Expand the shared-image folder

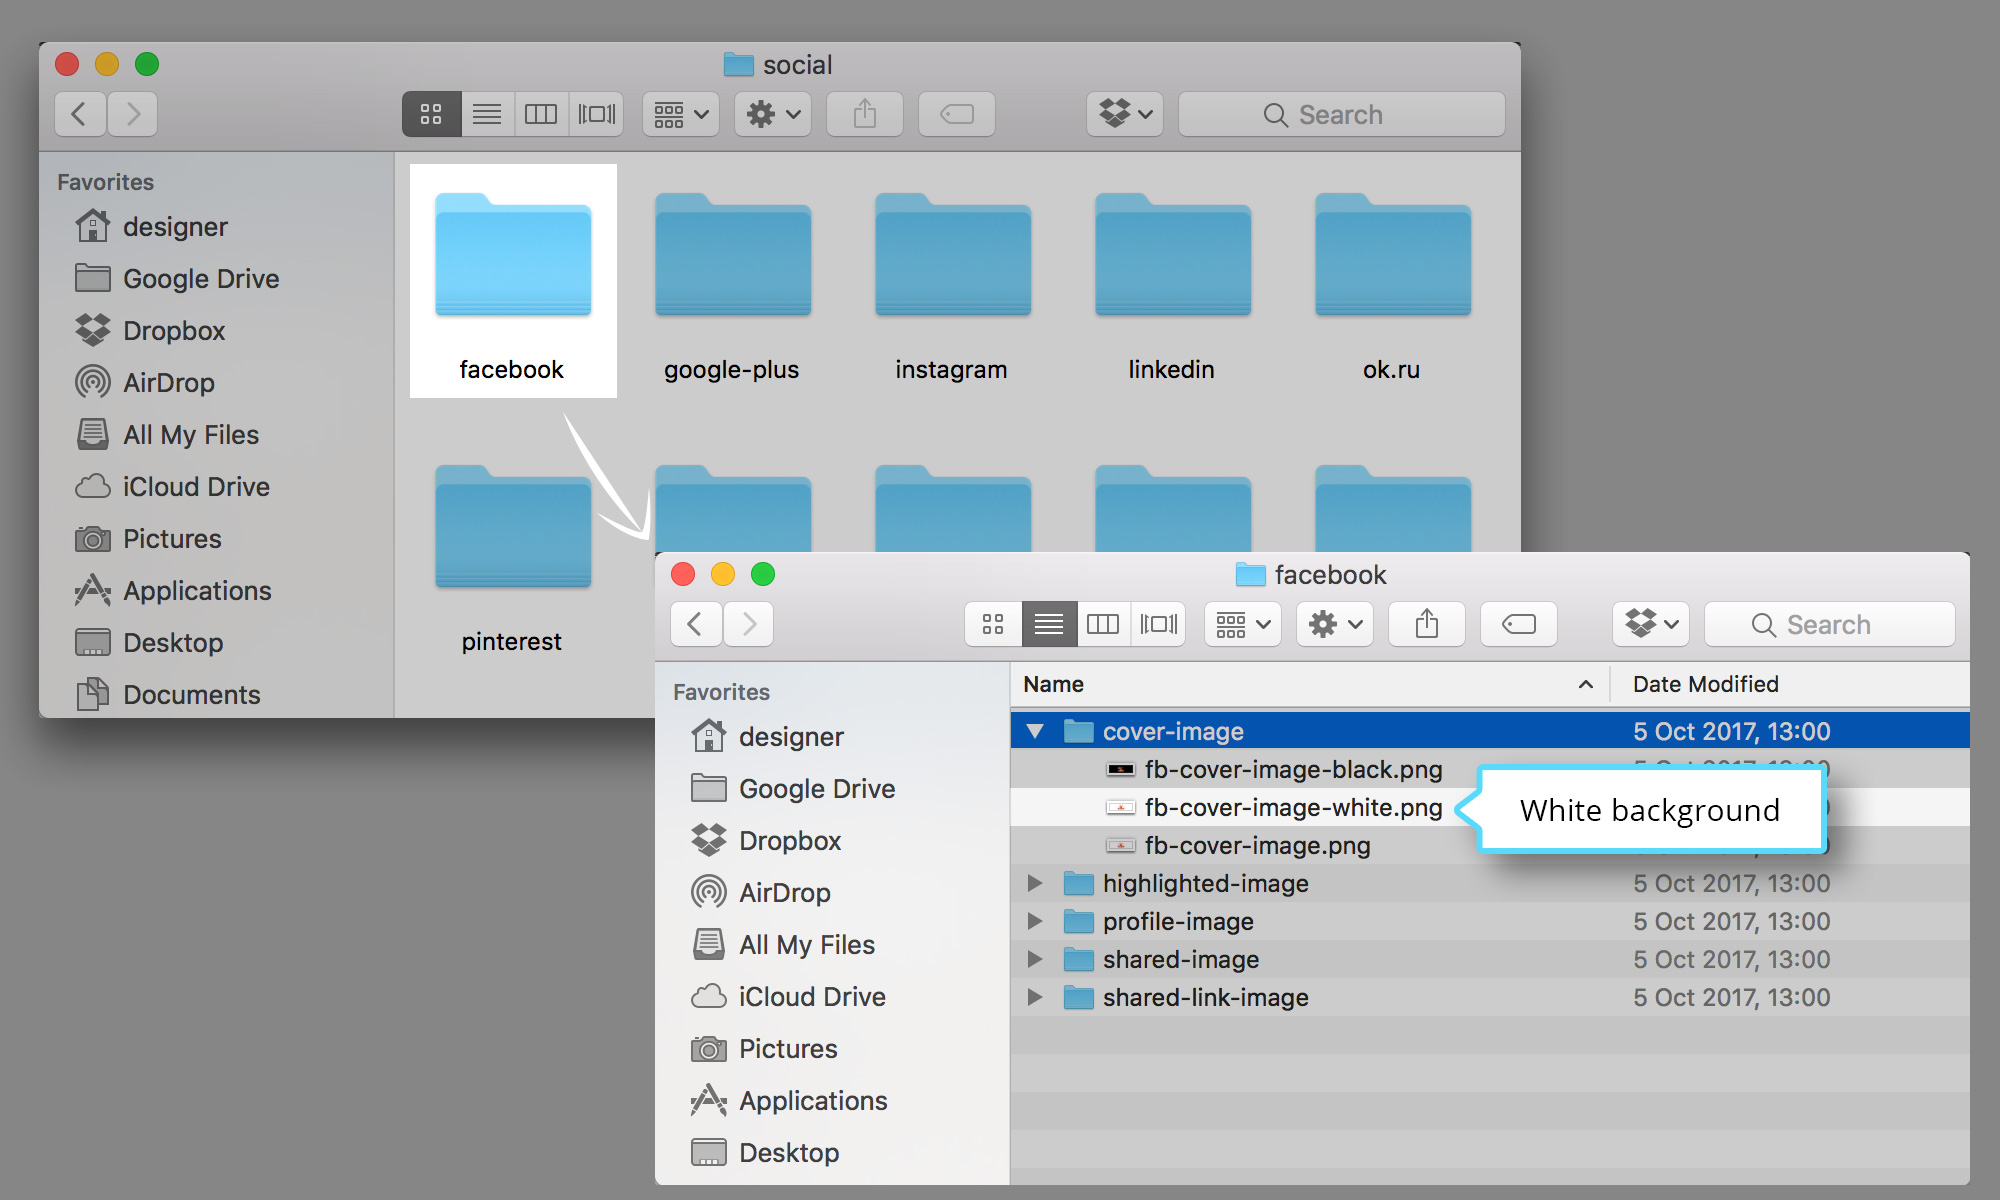[1035, 959]
